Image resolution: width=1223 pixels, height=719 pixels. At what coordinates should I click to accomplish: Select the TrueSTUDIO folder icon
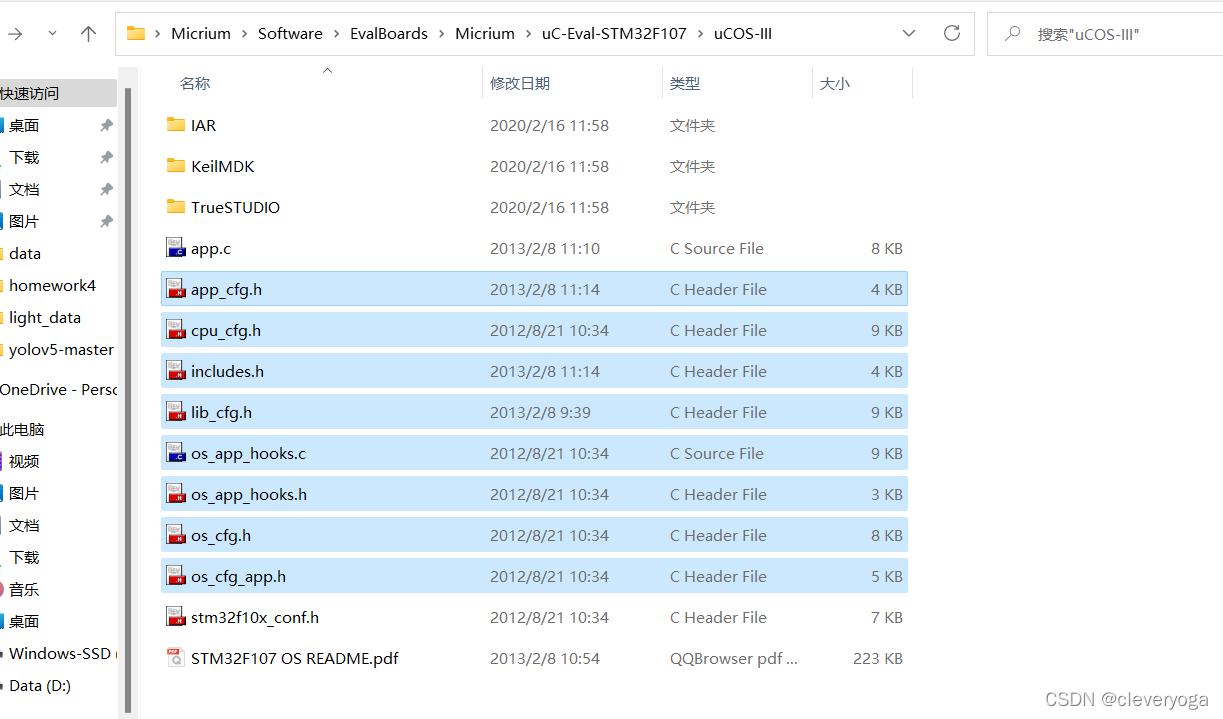pos(176,207)
